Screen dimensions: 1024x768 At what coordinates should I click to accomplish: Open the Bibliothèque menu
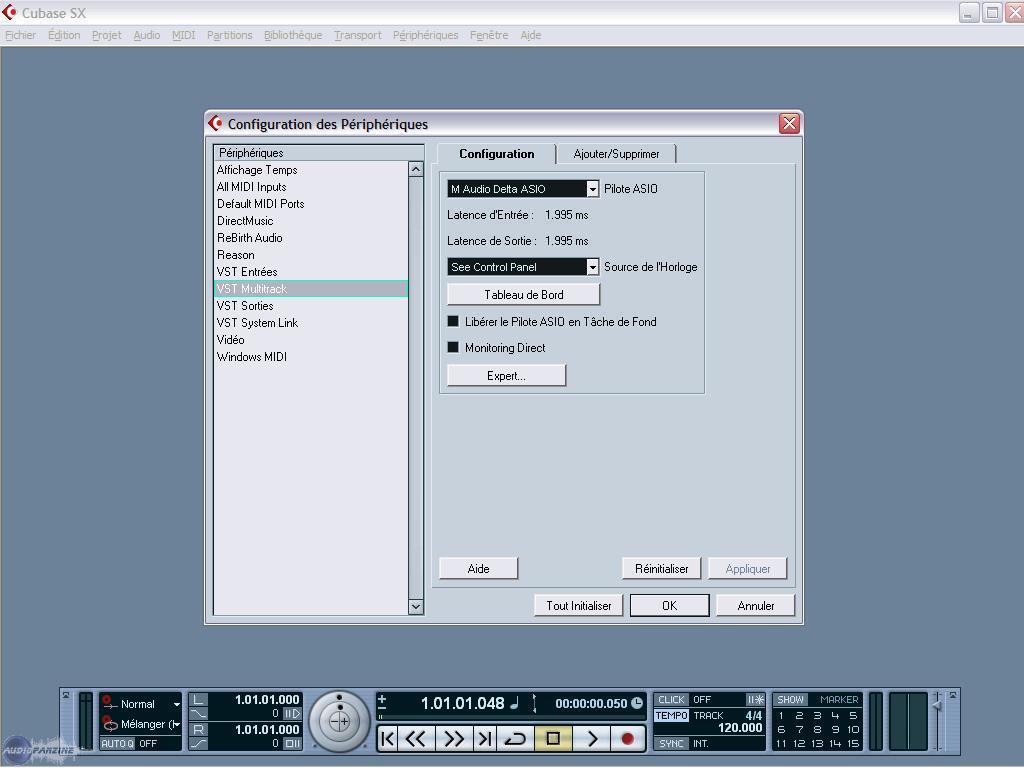pyautogui.click(x=293, y=35)
